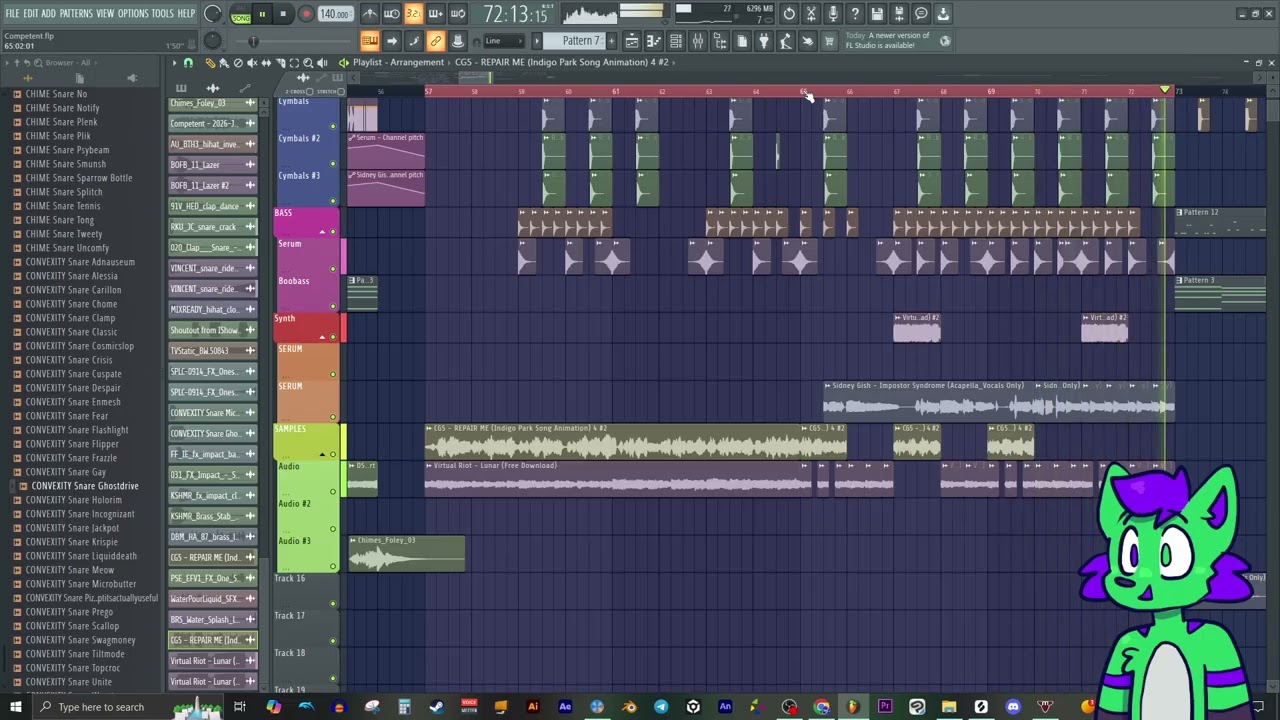The height and width of the screenshot is (720, 1280).
Task: Open the content library shopping cart icon
Action: tap(828, 41)
